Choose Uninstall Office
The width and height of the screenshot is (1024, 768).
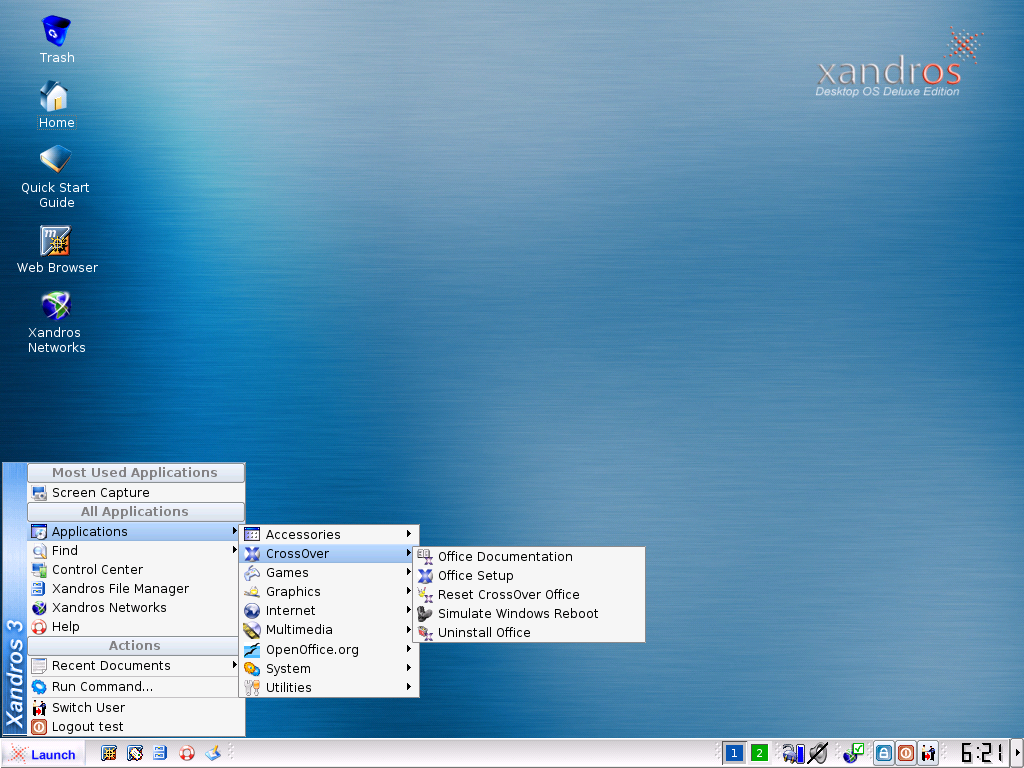tap(530, 632)
